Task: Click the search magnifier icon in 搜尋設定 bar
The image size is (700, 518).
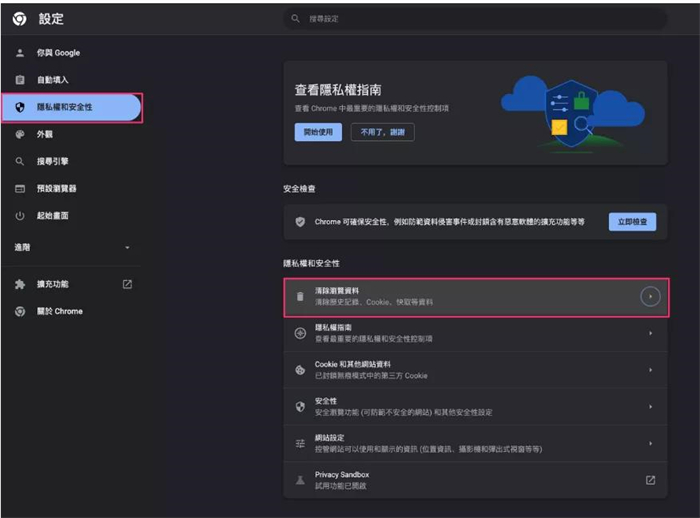Action: (296, 19)
